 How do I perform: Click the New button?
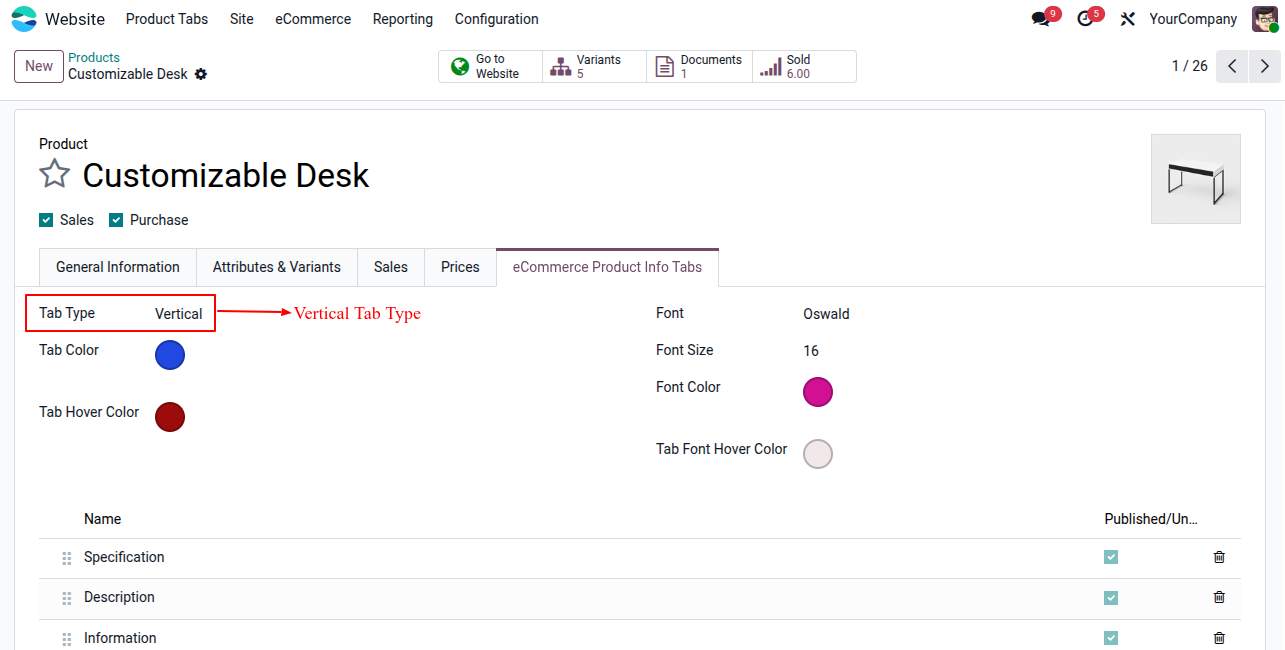tap(39, 66)
